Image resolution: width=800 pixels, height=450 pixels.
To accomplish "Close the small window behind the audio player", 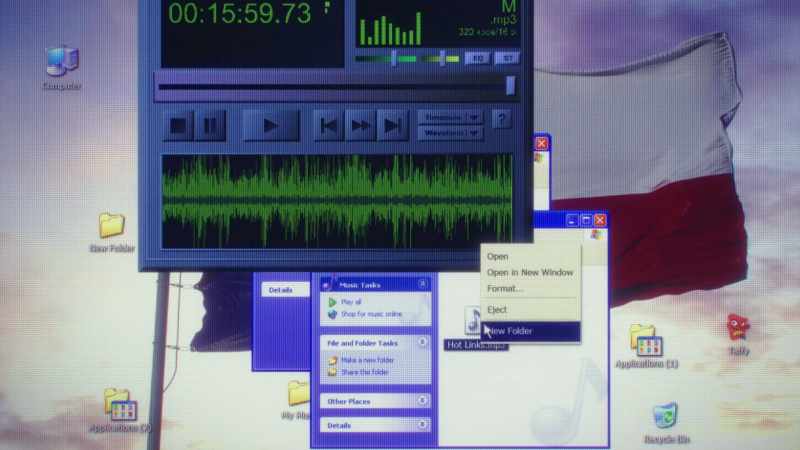I will pos(541,144).
